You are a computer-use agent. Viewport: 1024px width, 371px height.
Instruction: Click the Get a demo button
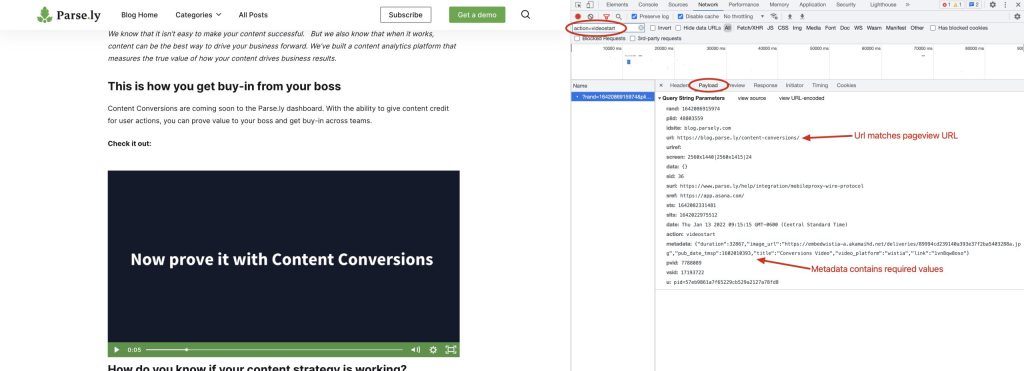tap(477, 14)
